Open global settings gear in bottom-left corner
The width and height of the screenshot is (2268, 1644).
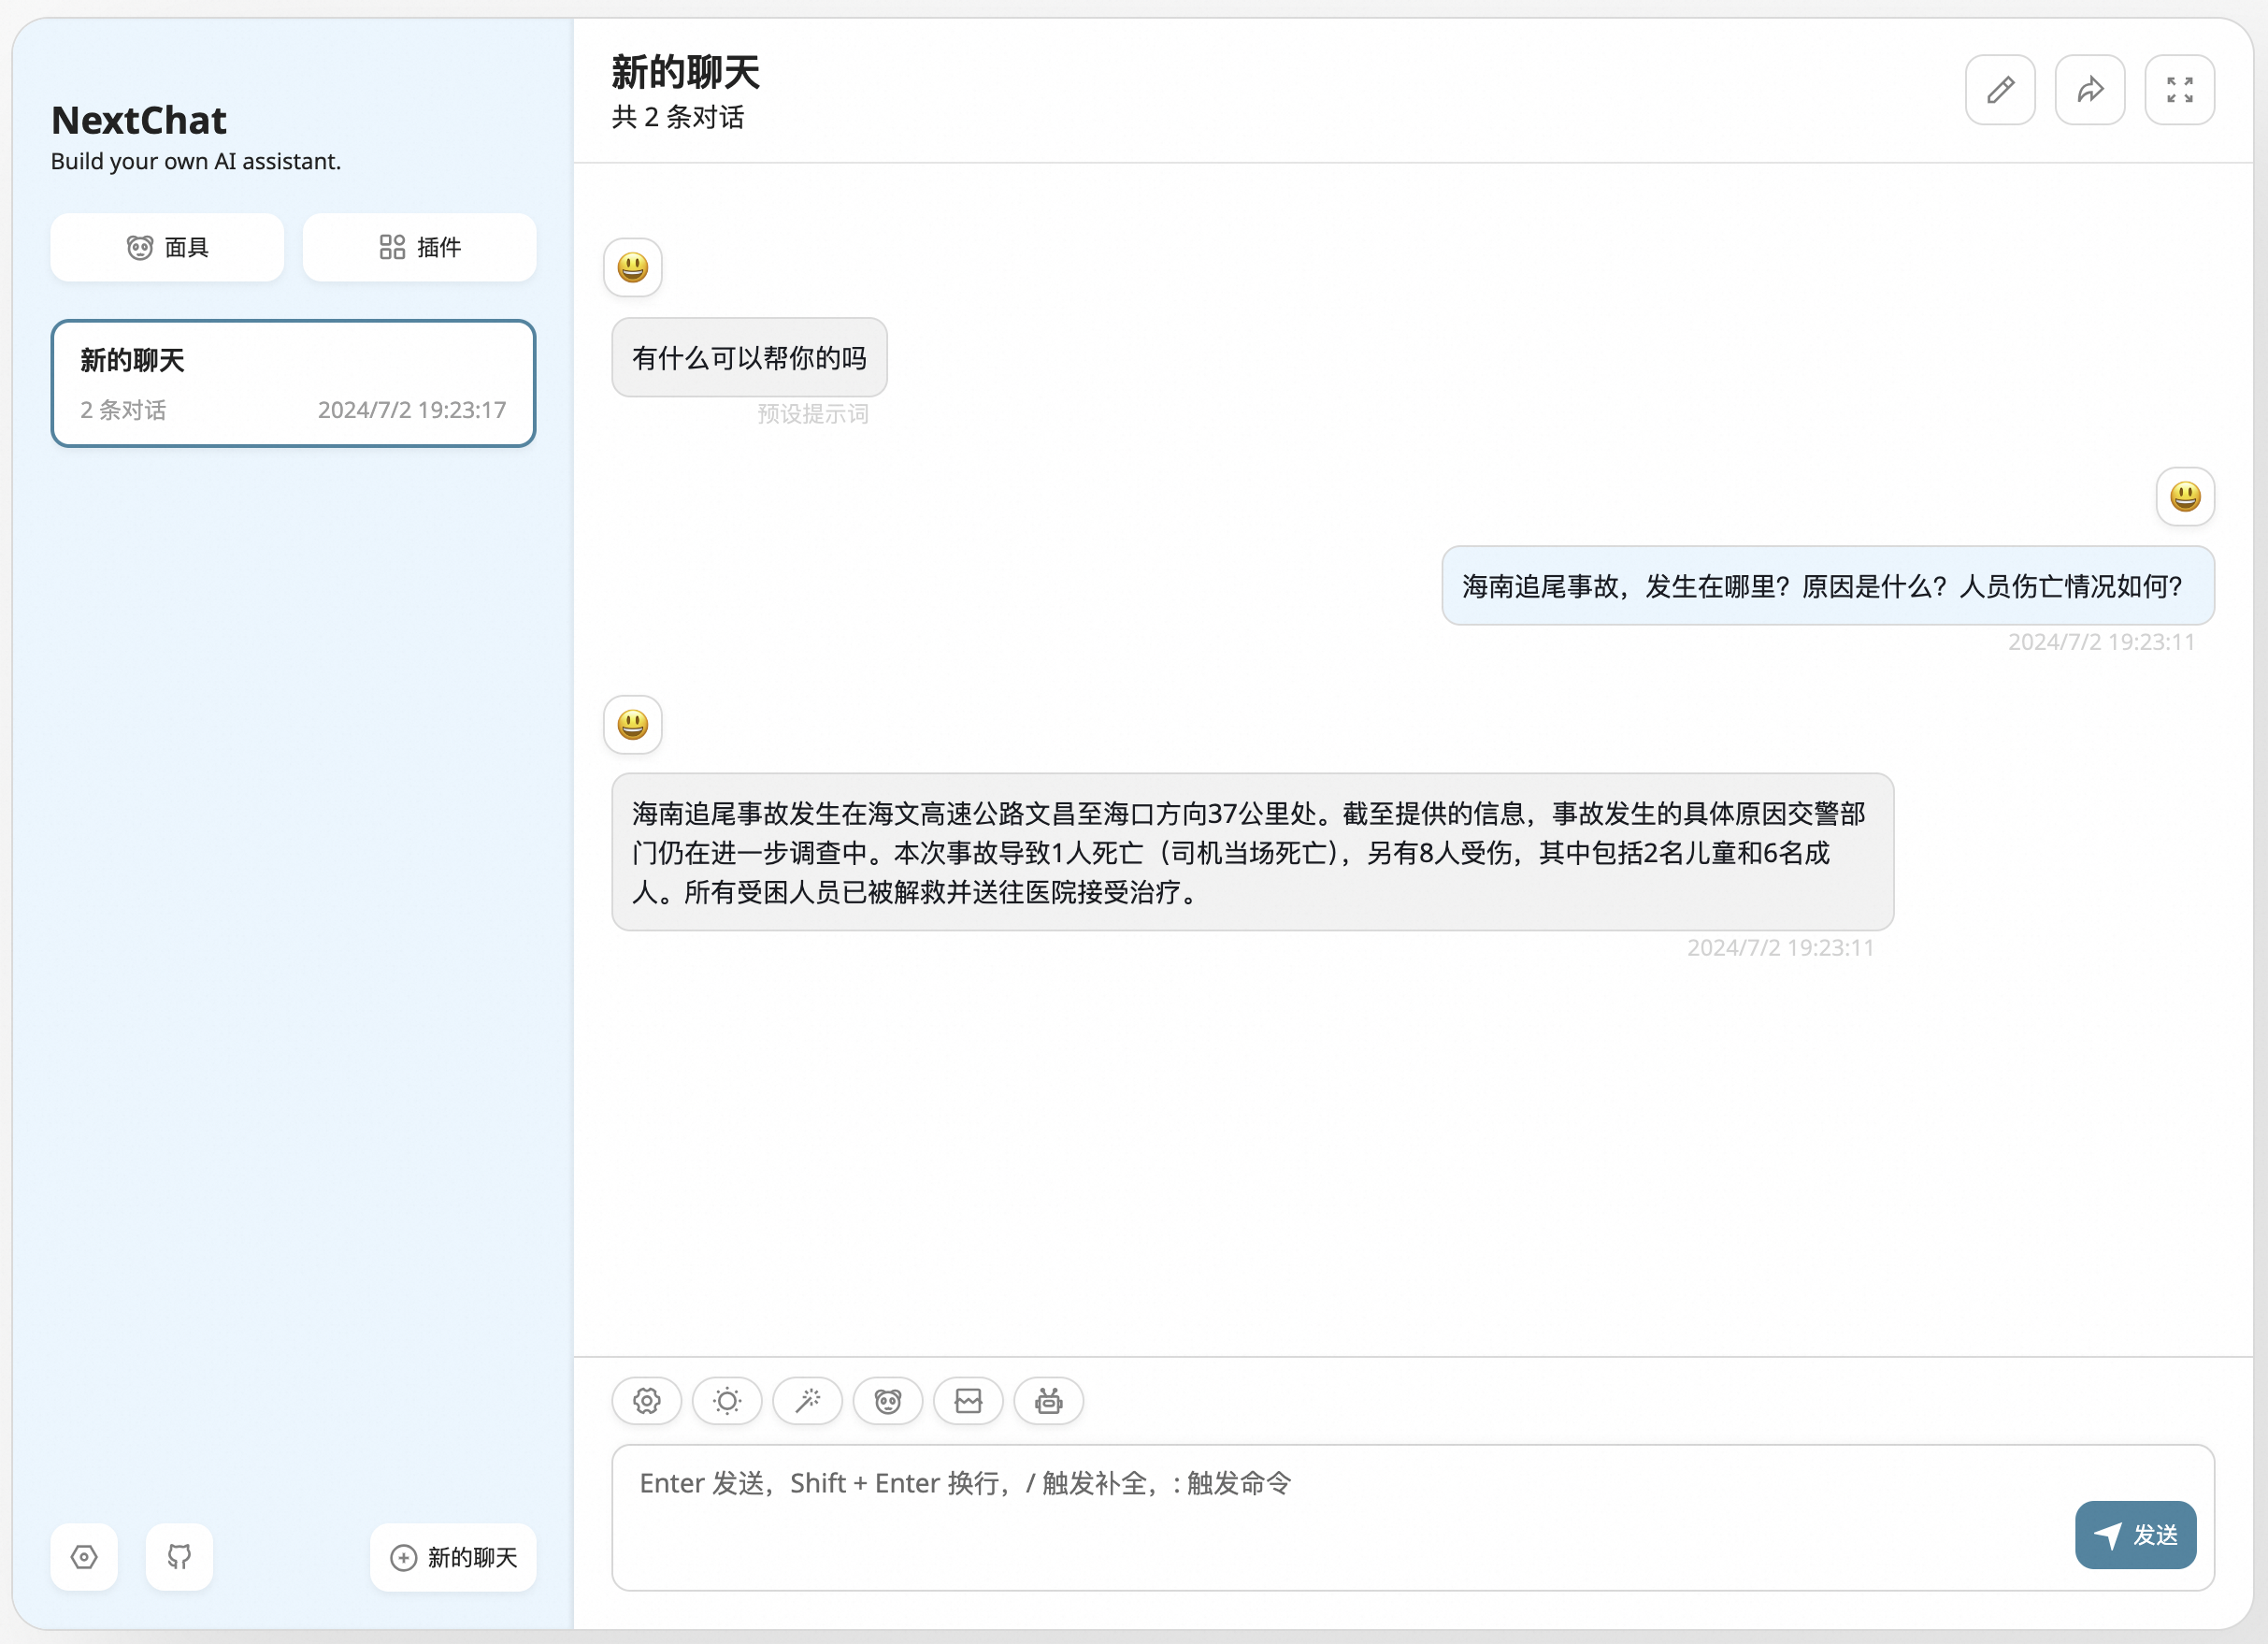[84, 1557]
